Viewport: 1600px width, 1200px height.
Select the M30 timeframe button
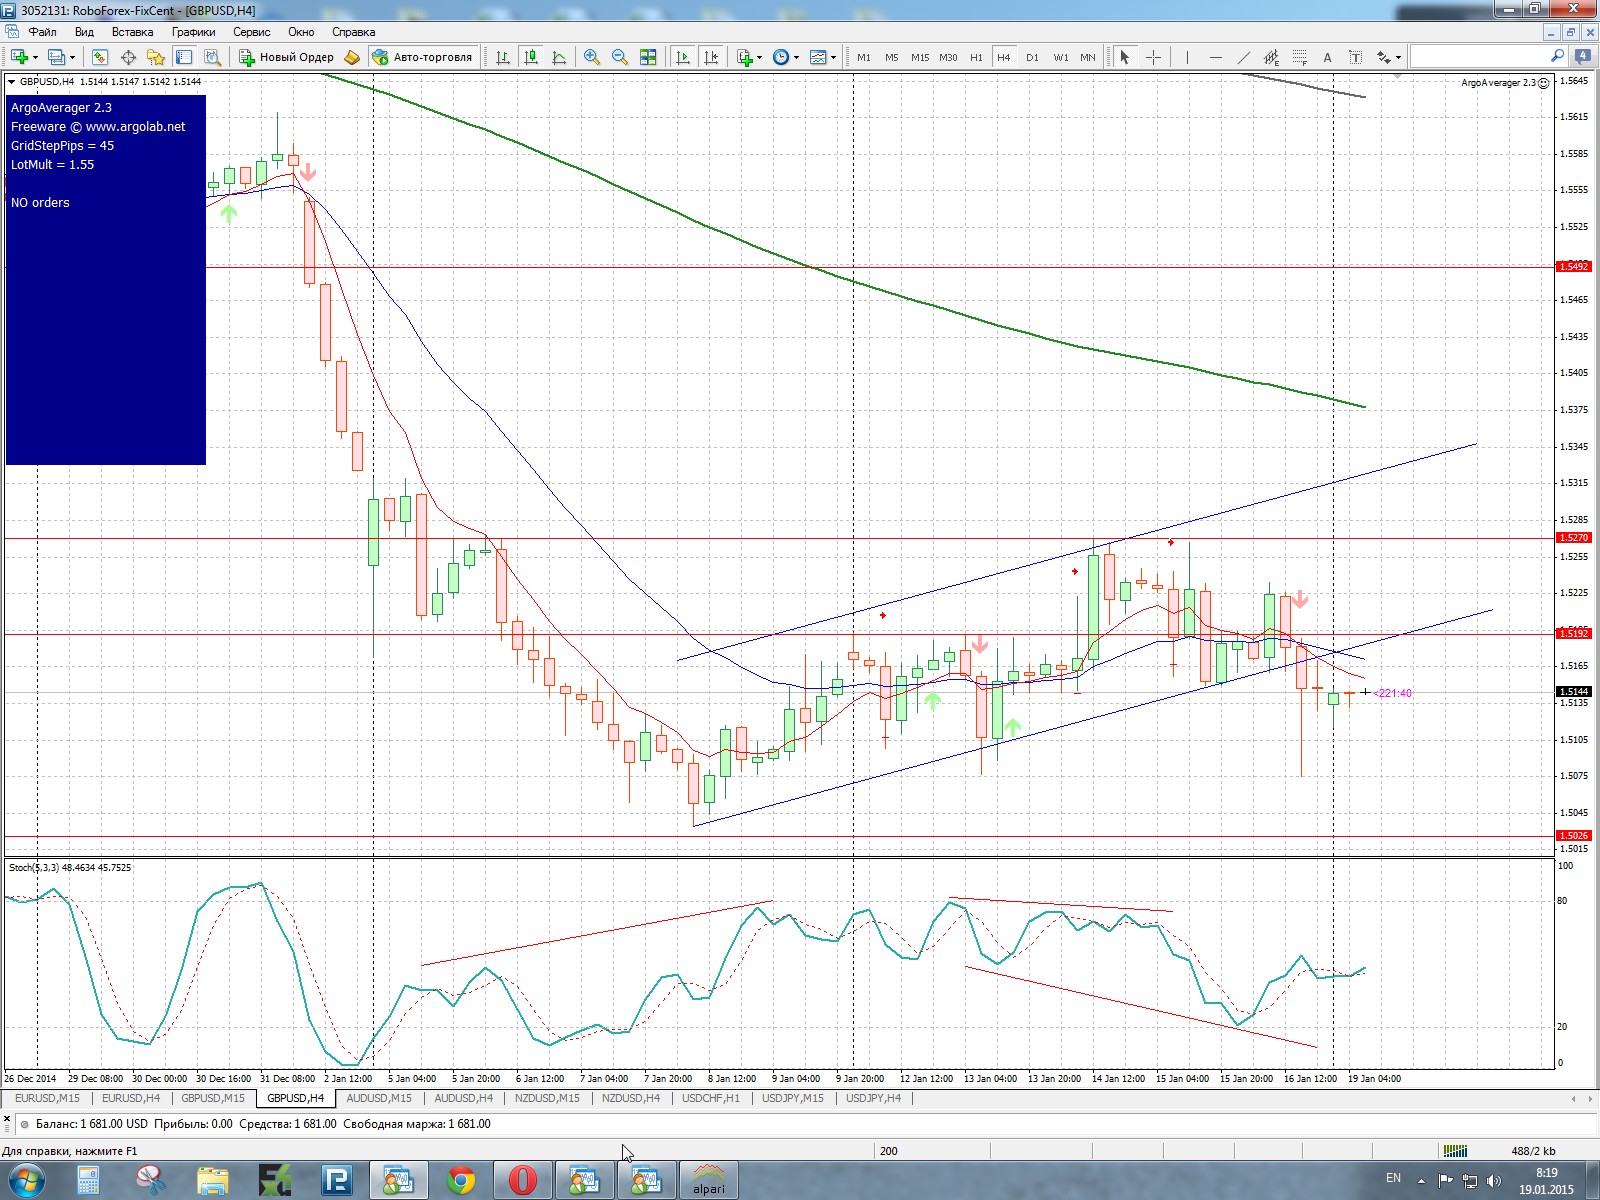pyautogui.click(x=948, y=57)
